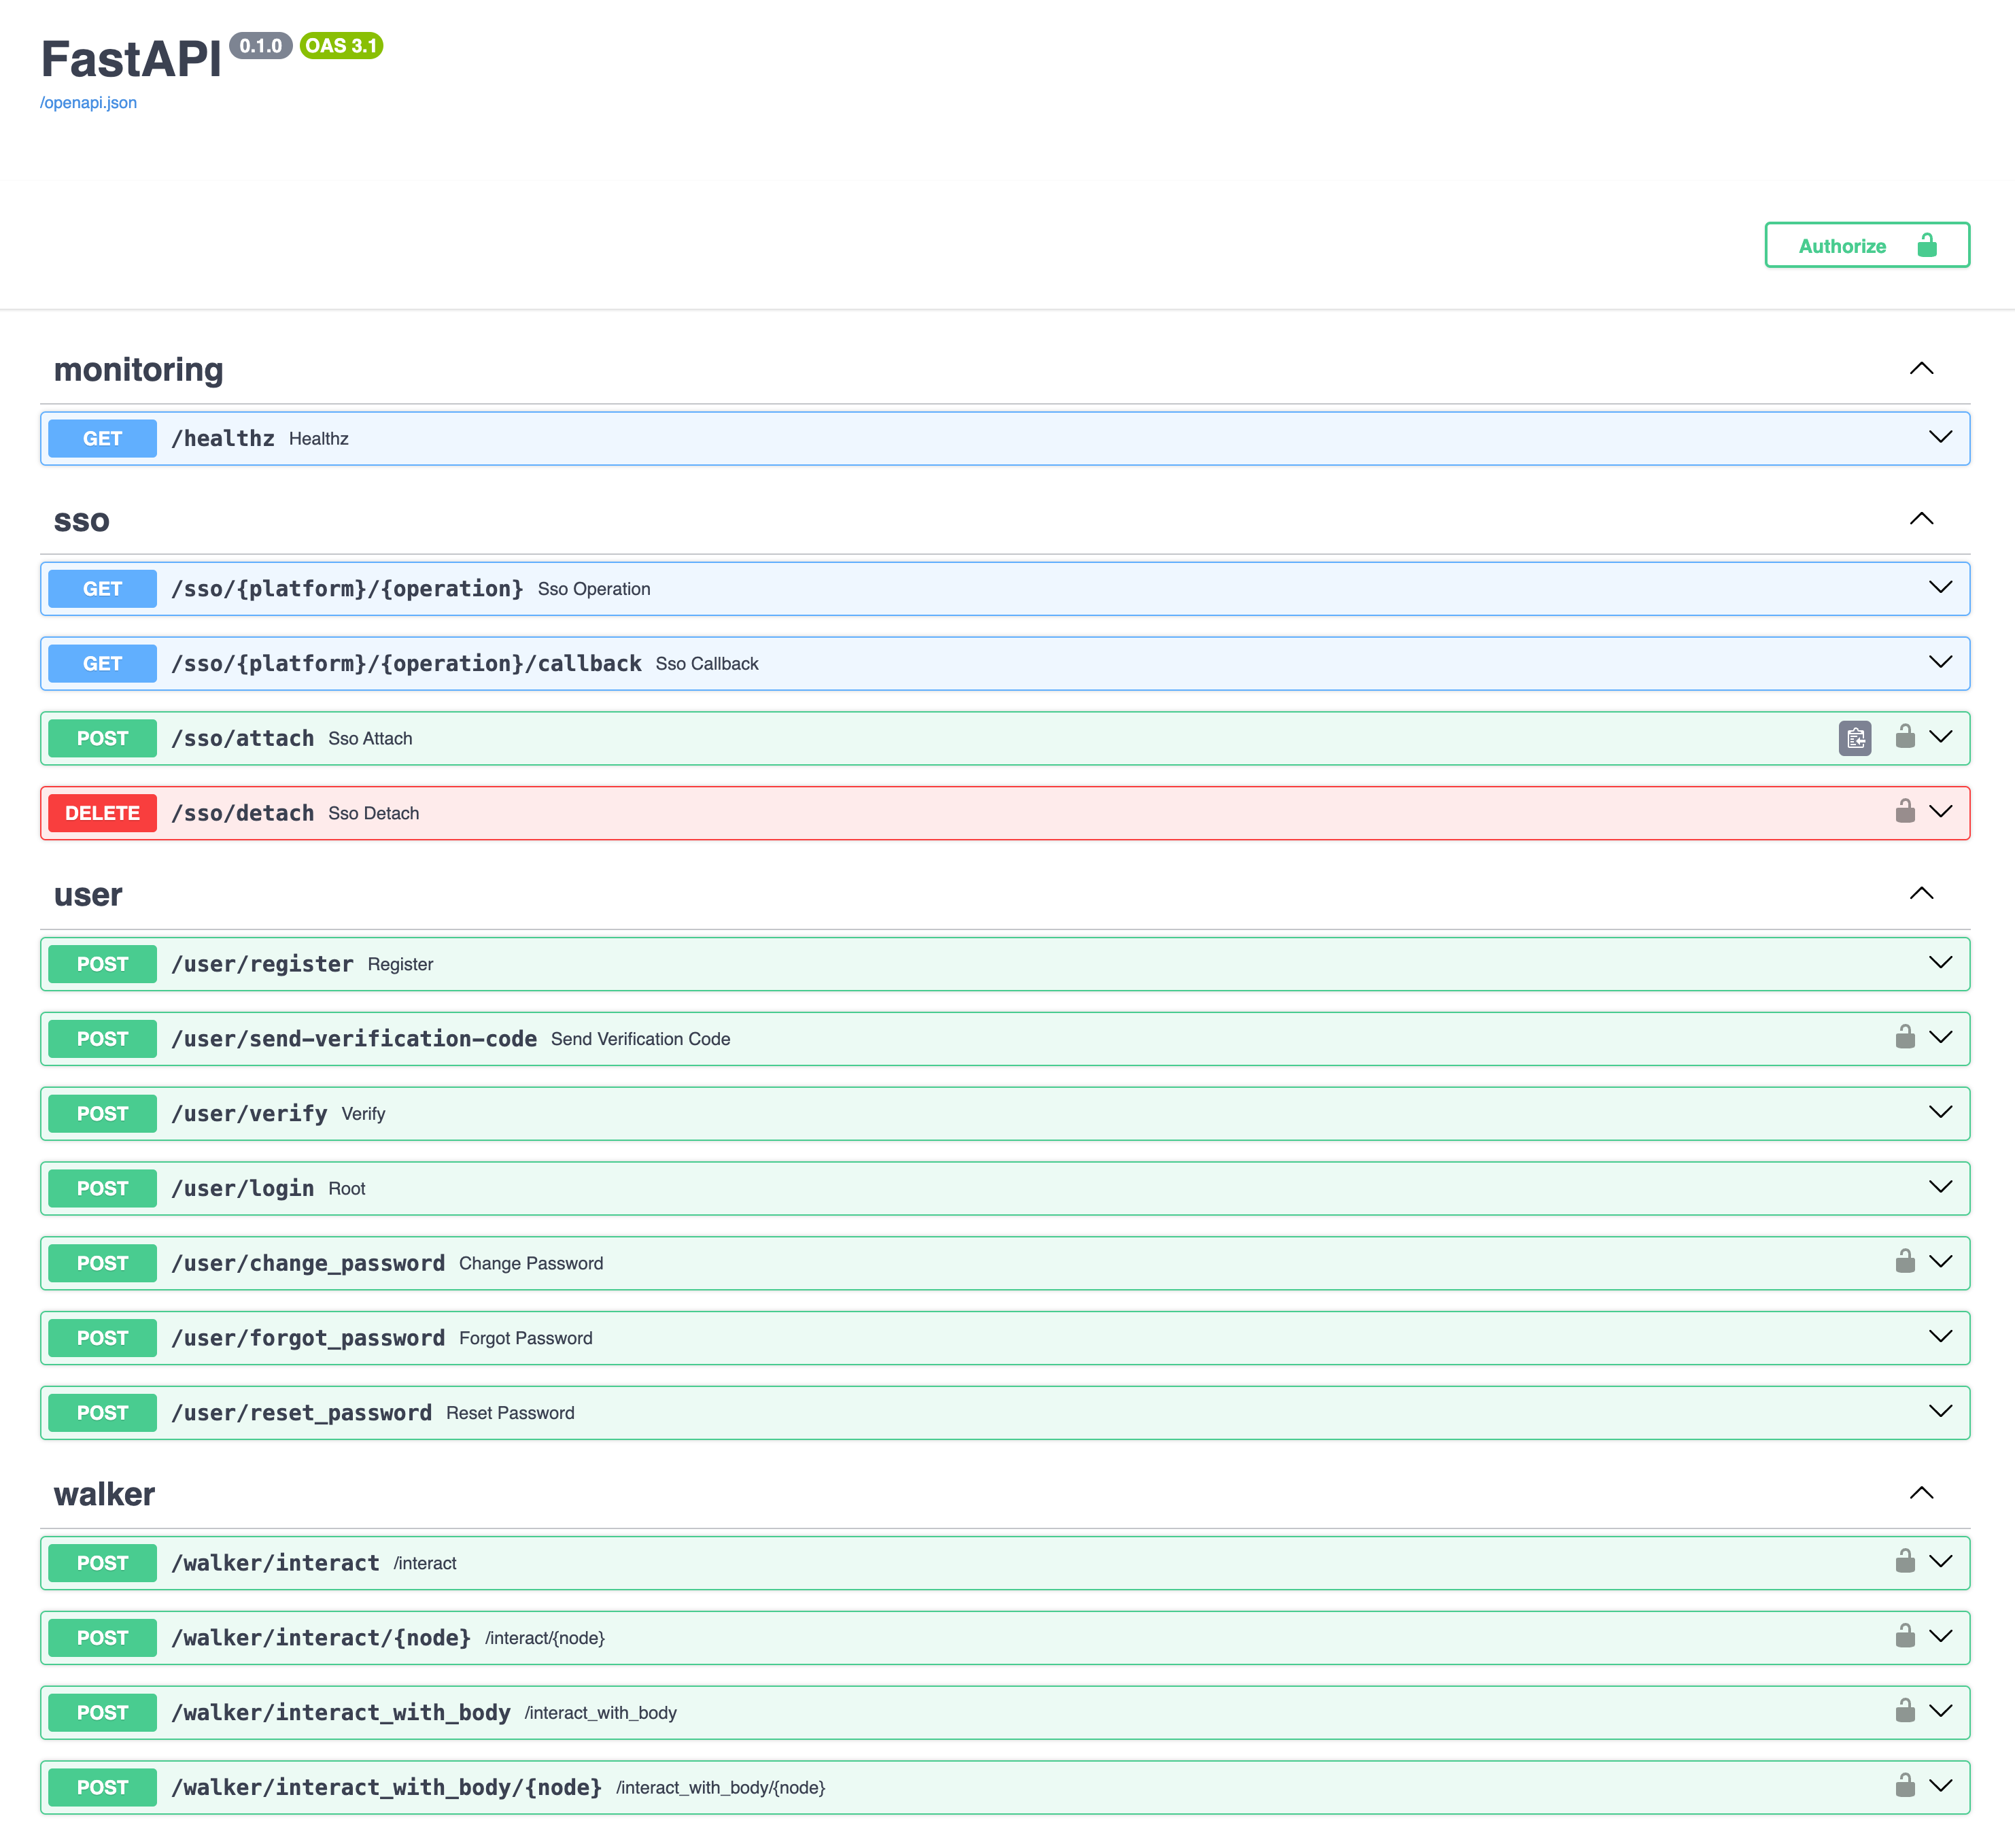Screen dimensions: 2015x1848
Task: Click the /user/login path text
Action: tap(242, 1188)
